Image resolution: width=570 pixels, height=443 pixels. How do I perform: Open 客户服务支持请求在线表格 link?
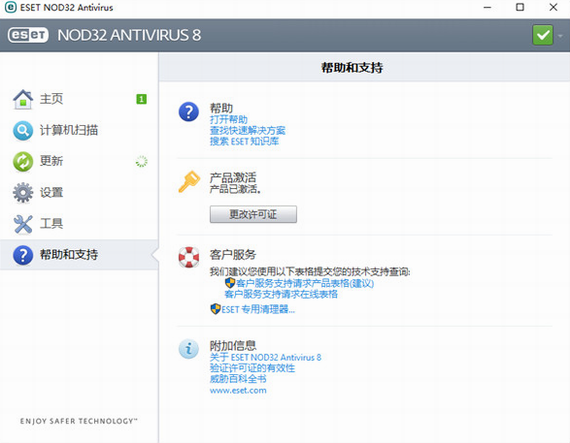point(281,294)
